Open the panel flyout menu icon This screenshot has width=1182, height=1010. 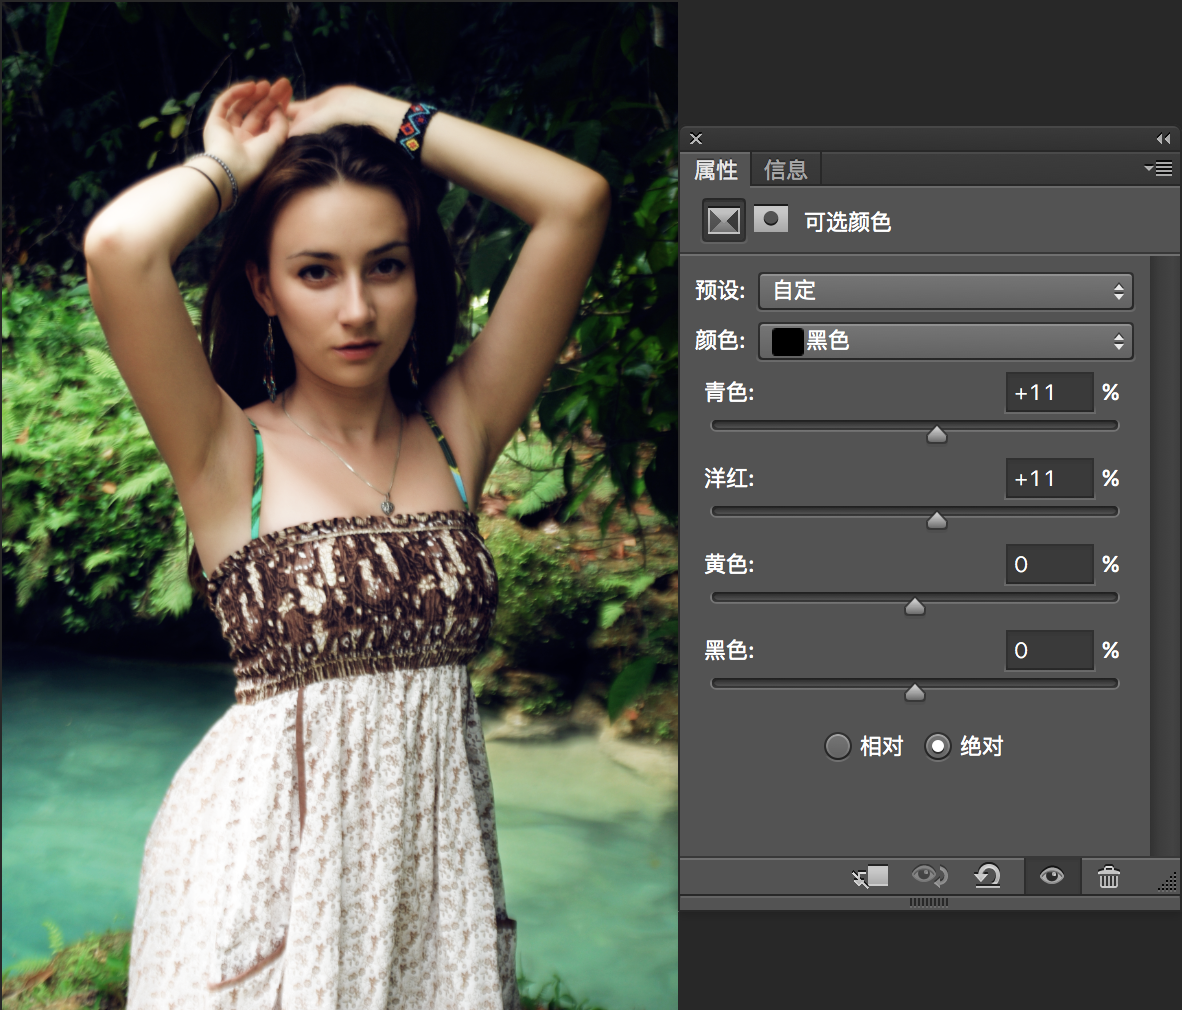click(1159, 169)
